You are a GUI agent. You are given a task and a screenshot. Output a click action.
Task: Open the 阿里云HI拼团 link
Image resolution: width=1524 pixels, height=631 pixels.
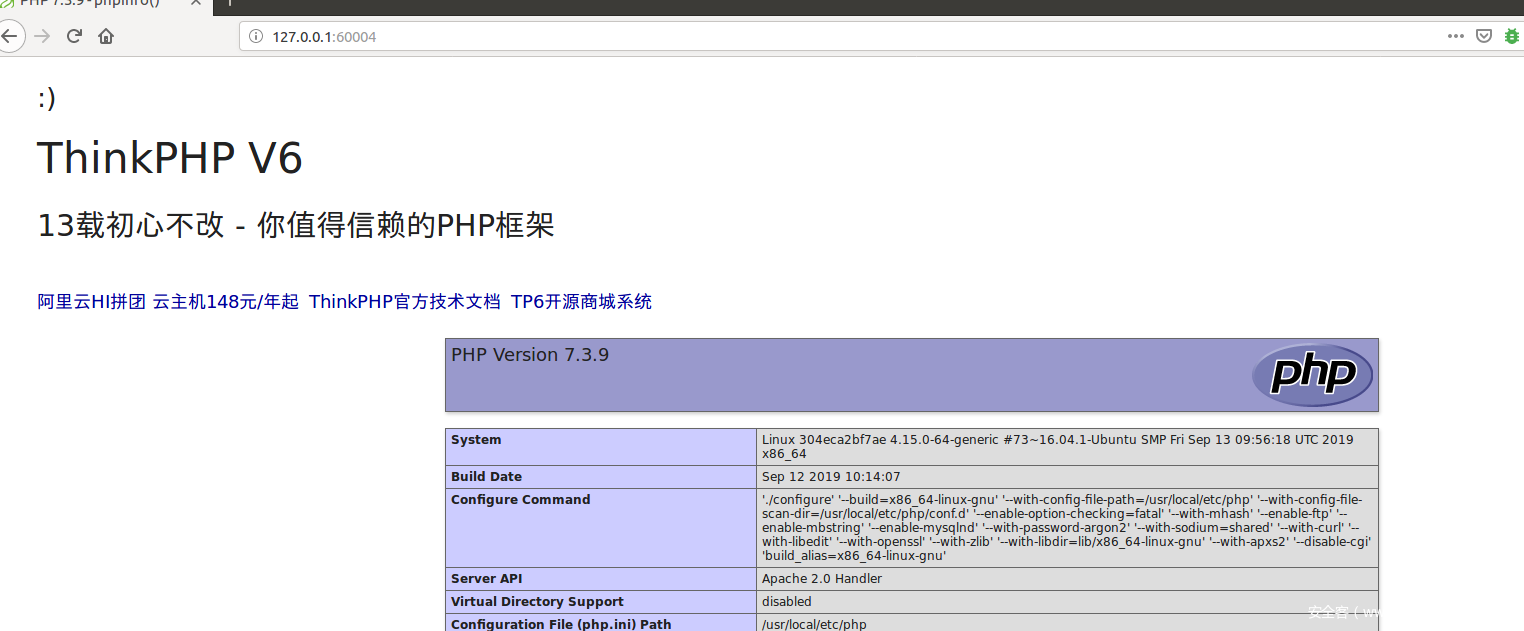(x=92, y=302)
